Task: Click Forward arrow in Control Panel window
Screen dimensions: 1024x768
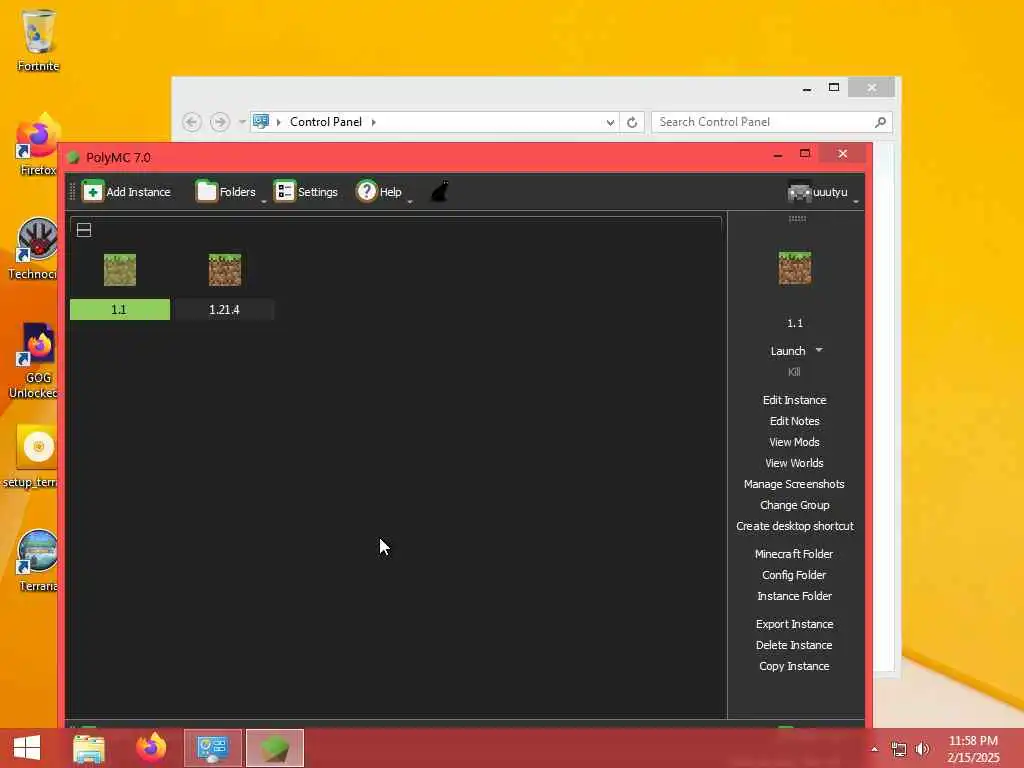Action: [x=220, y=122]
